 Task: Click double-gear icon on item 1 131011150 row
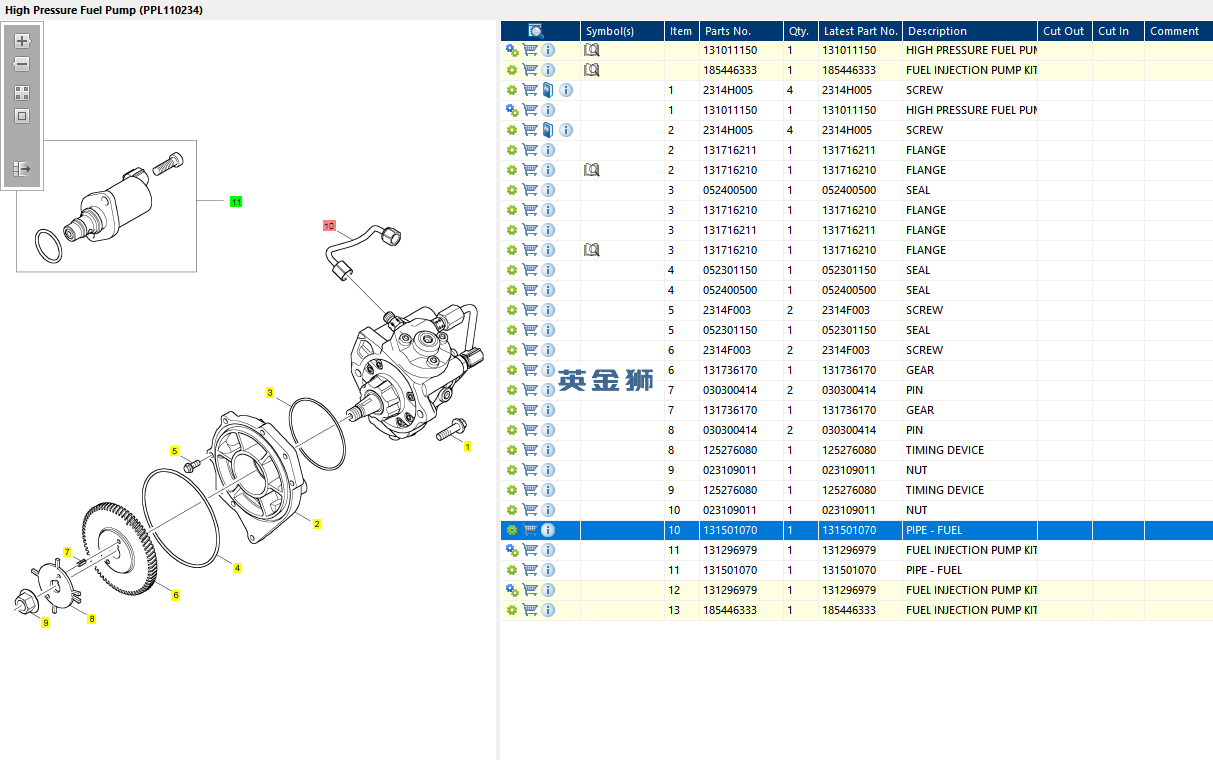click(x=512, y=110)
